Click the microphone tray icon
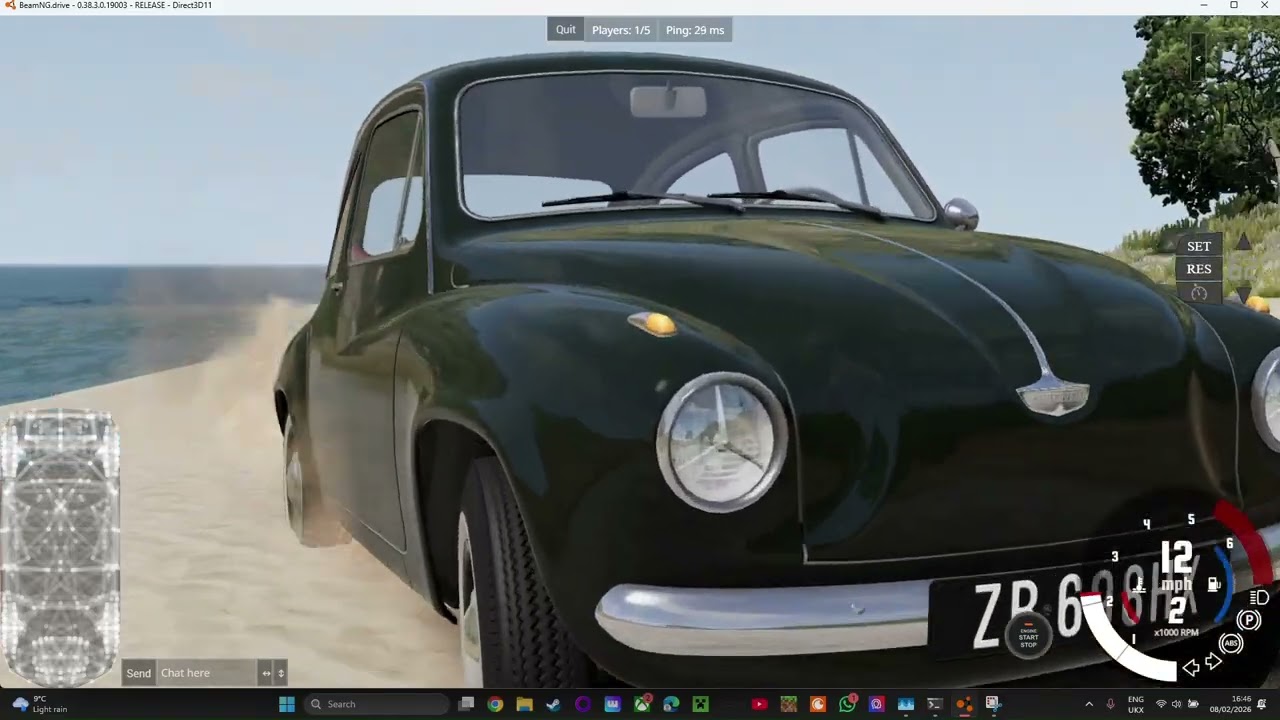Screen dimensions: 1280x720 click(x=1110, y=704)
